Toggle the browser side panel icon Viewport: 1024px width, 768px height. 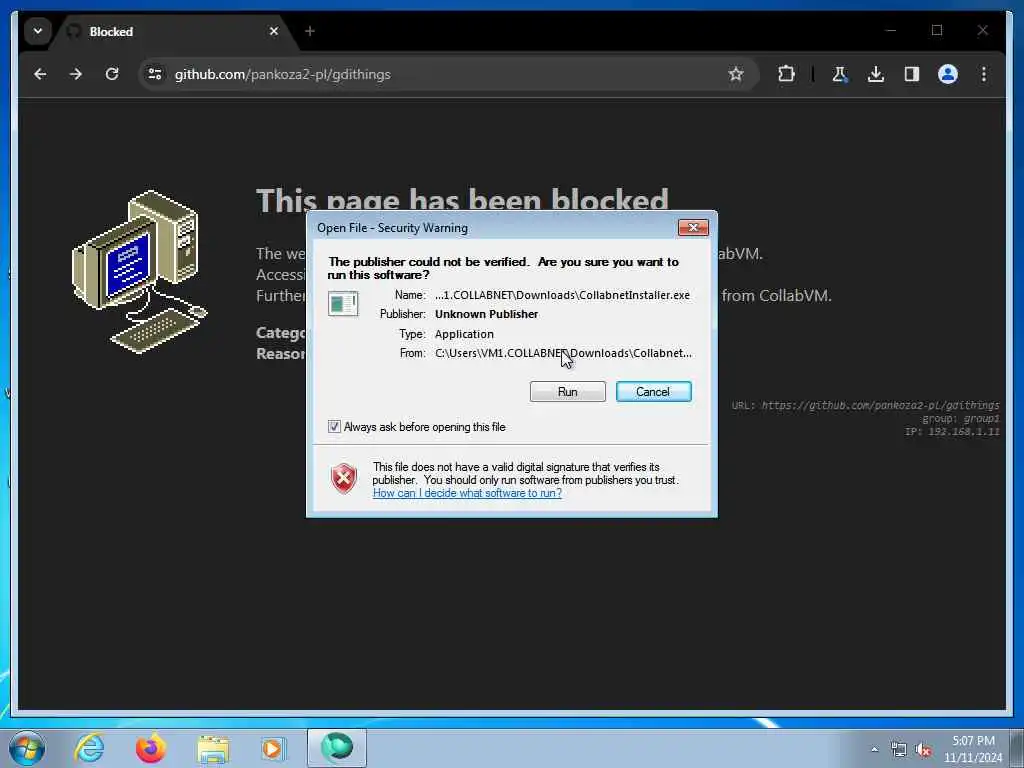[x=912, y=74]
